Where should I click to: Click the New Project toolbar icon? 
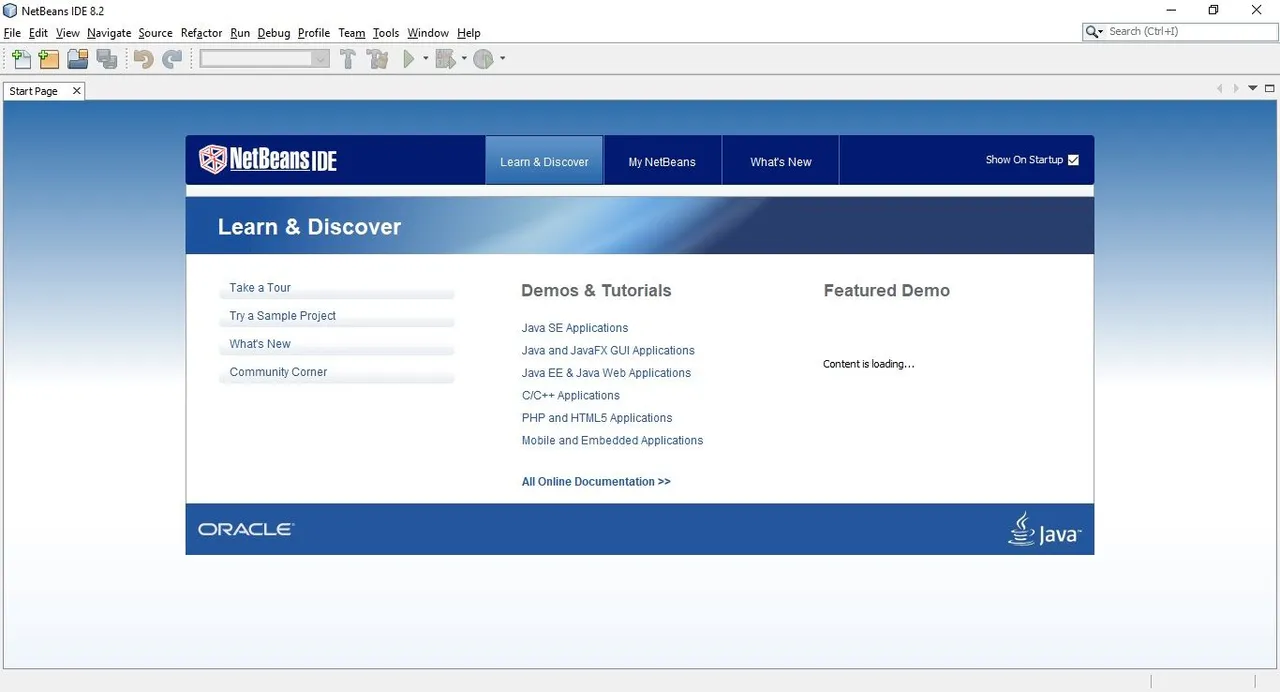click(49, 59)
